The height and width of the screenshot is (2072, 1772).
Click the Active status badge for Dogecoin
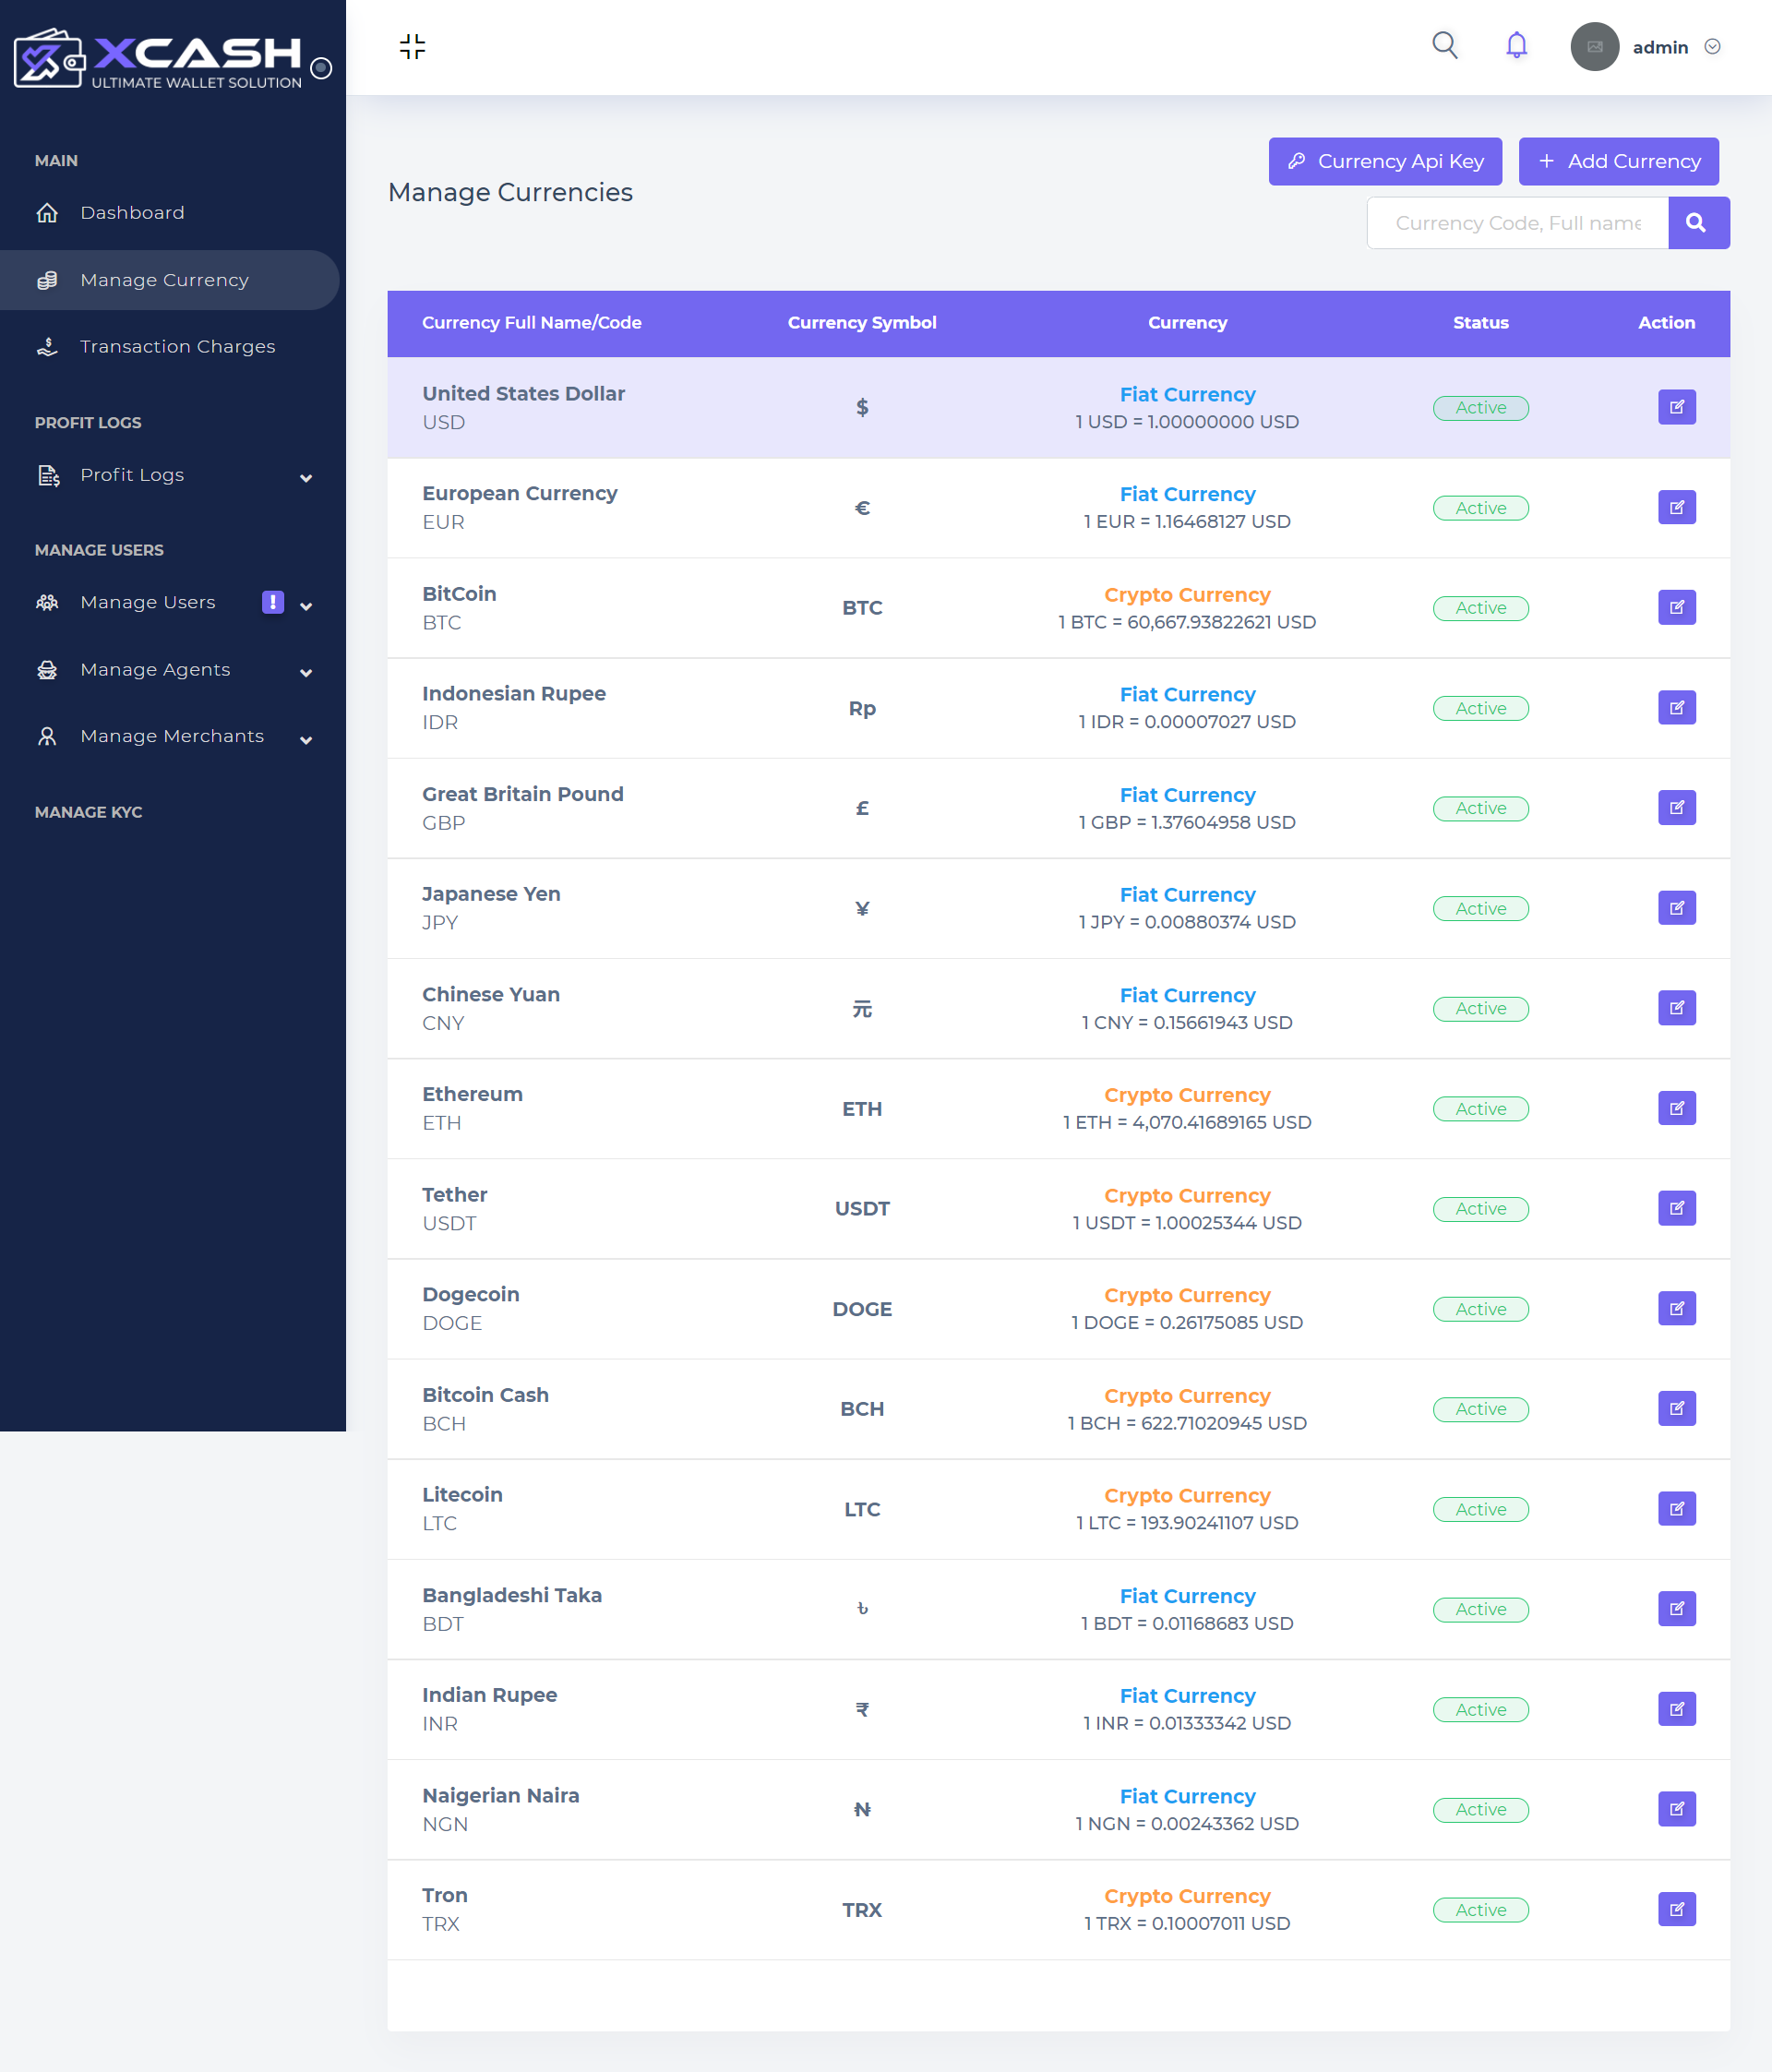pos(1480,1309)
